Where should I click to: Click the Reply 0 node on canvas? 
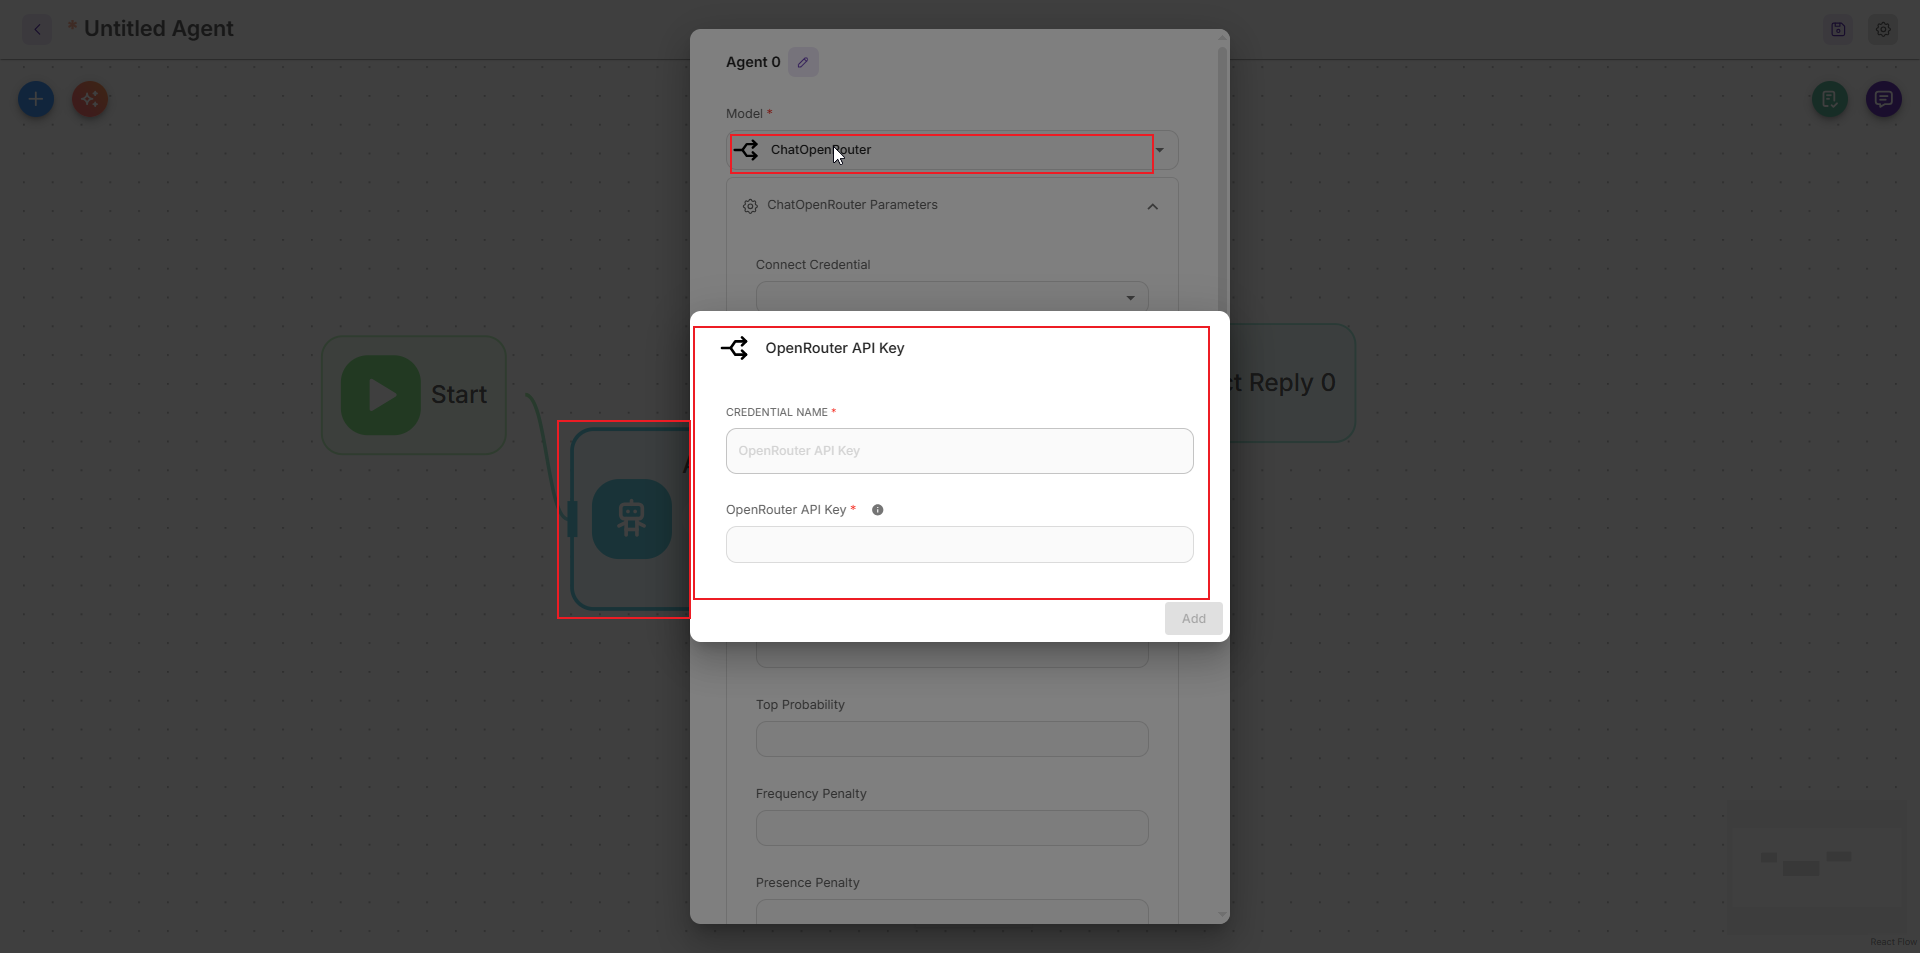(1292, 383)
